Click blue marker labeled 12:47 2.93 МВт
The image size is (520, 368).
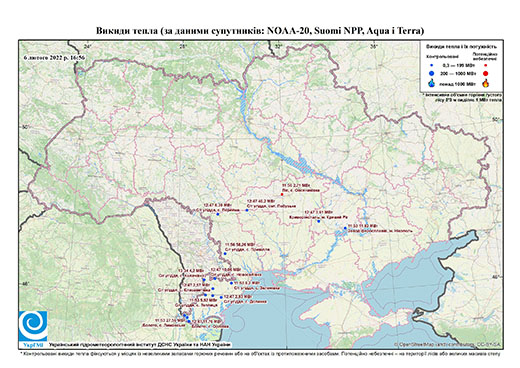221,297
